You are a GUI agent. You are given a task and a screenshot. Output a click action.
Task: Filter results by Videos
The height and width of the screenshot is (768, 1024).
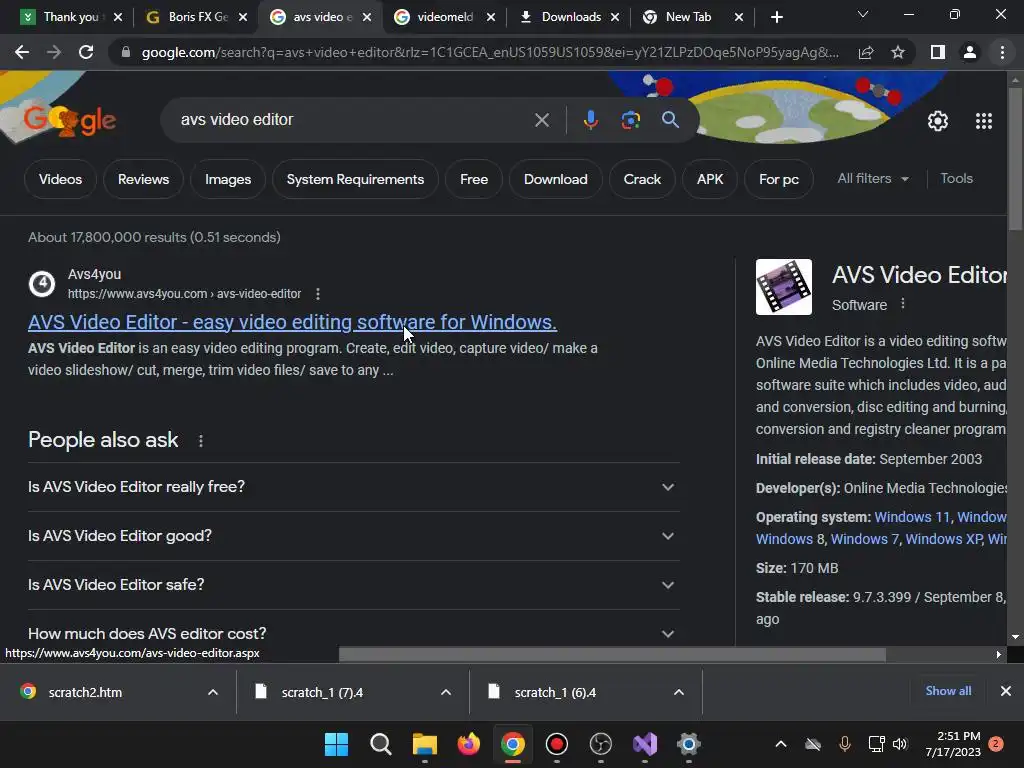coord(60,179)
